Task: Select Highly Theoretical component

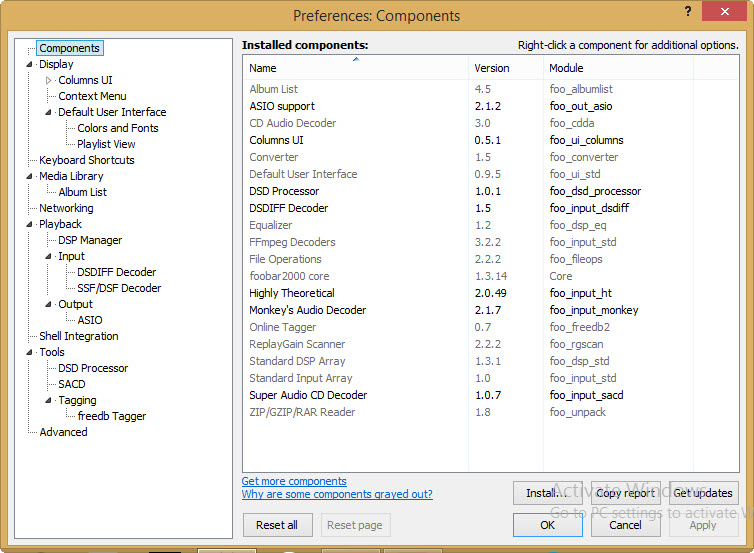Action: [490, 293]
